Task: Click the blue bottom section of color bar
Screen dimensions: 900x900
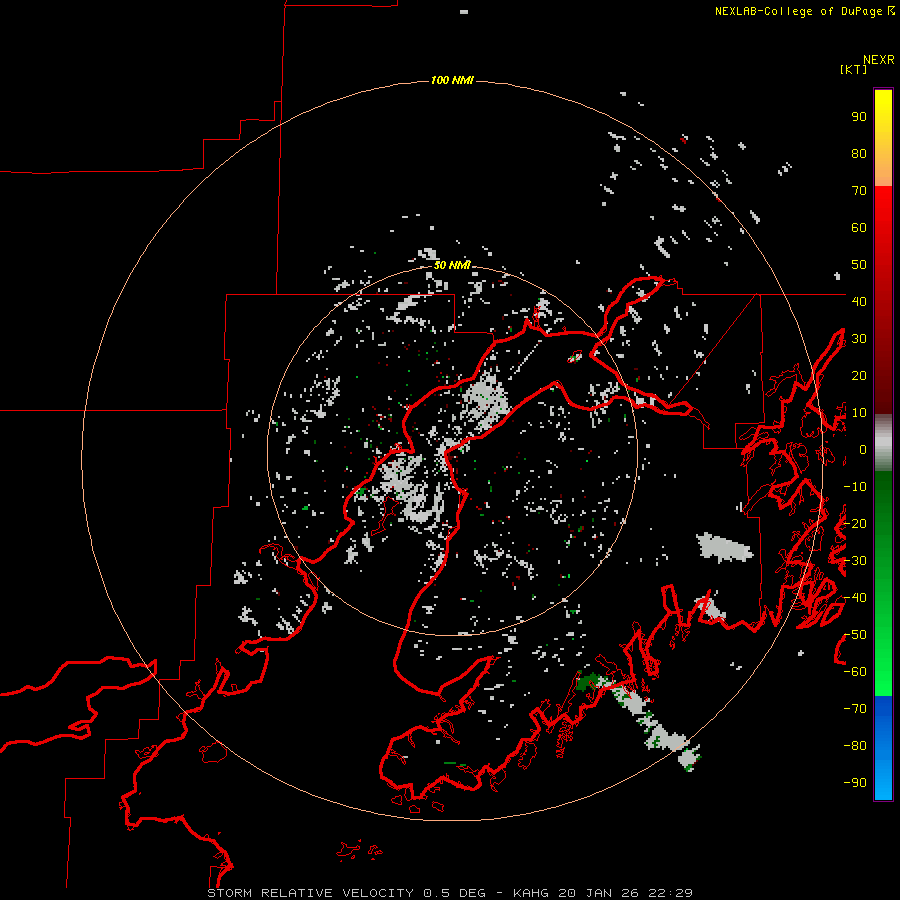Action: (x=883, y=748)
